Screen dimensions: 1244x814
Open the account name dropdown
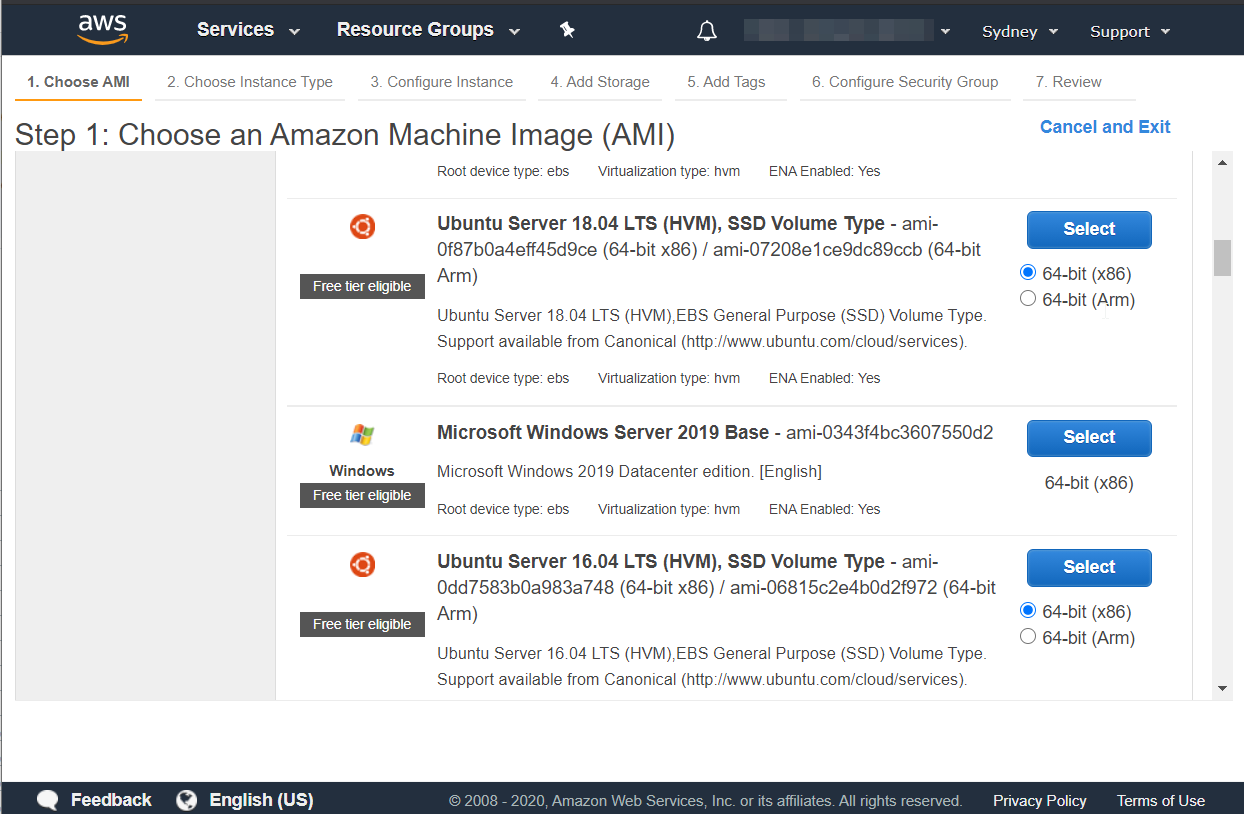pos(847,31)
